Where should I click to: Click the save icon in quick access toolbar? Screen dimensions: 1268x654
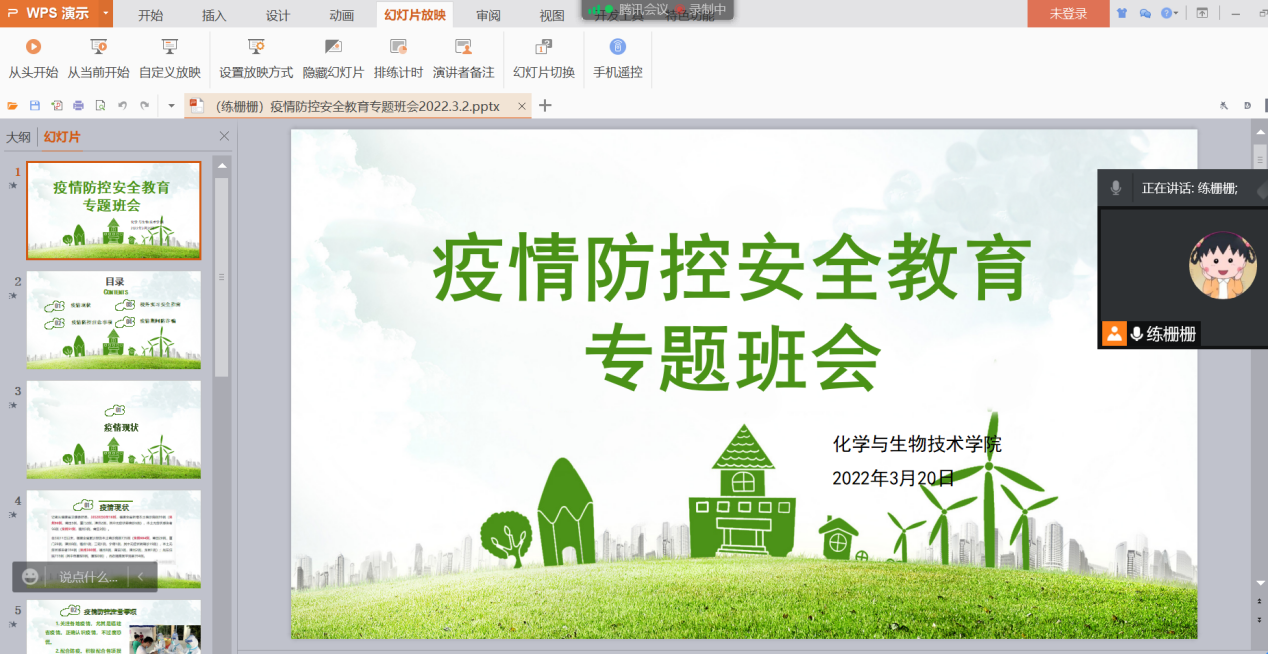35,106
